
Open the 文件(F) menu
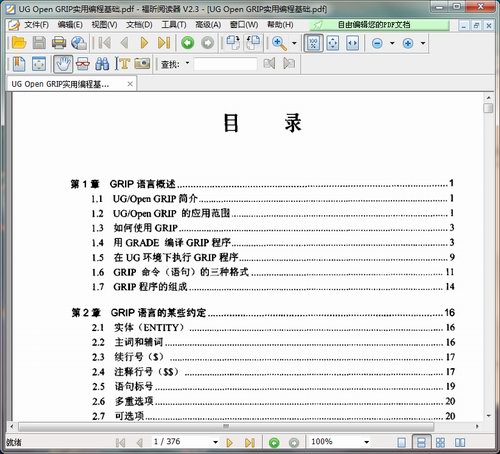[x=36, y=25]
